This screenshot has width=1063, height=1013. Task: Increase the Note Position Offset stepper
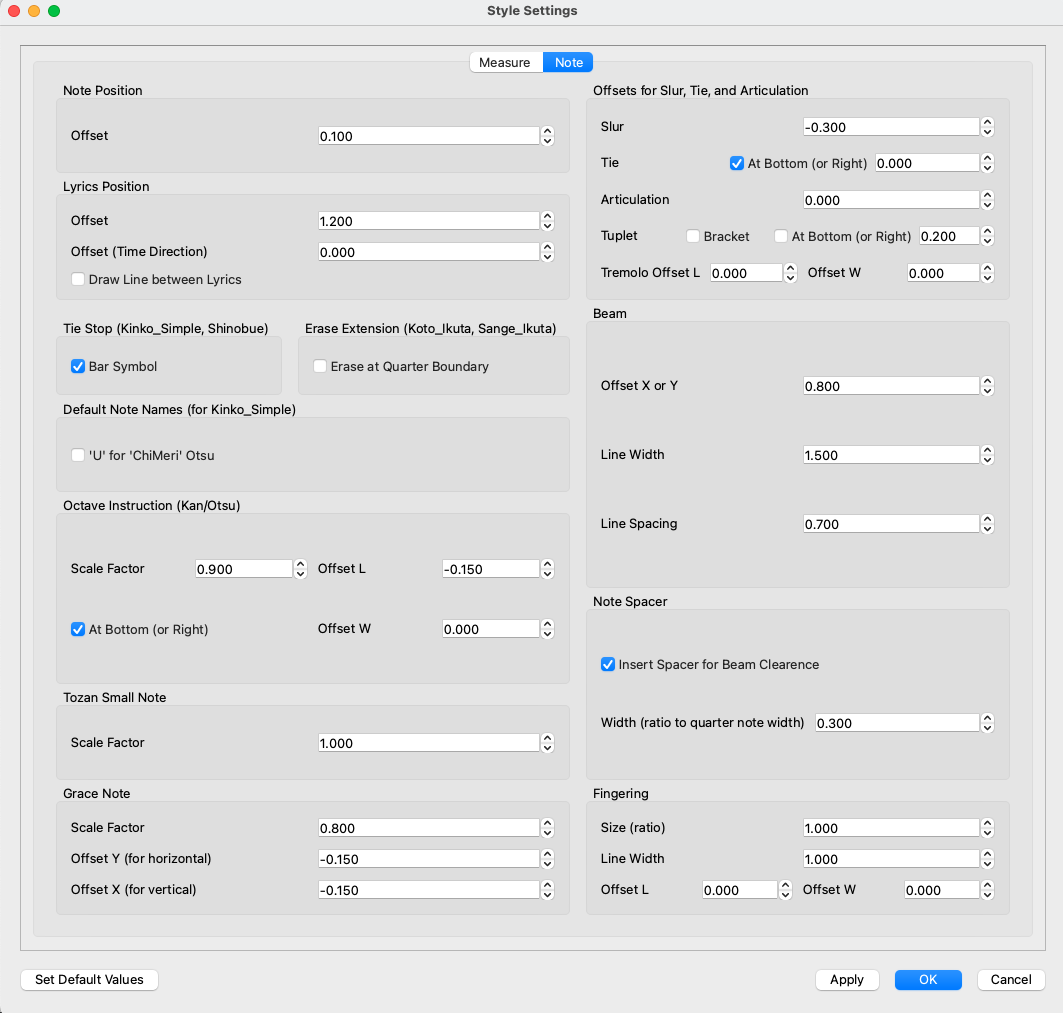pos(547,131)
